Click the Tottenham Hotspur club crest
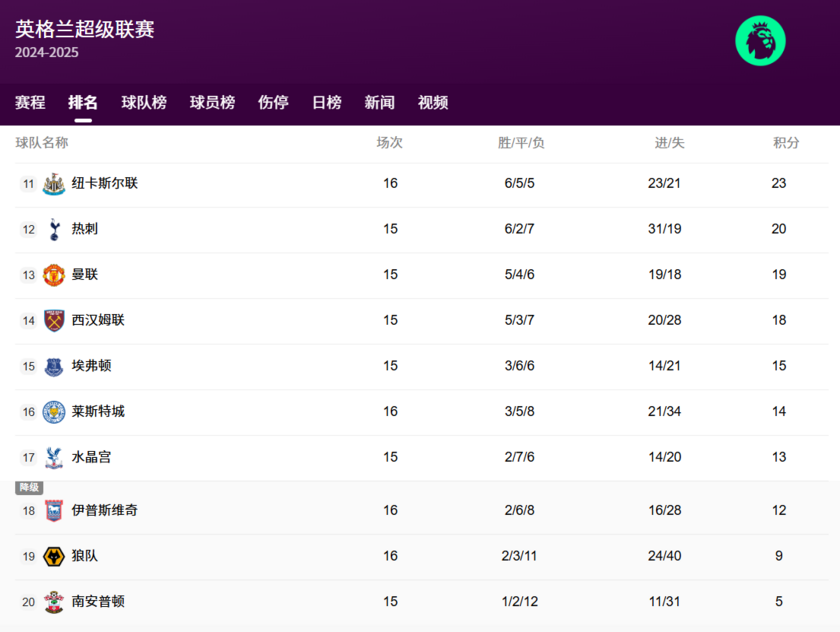The height and width of the screenshot is (632, 840). [x=54, y=229]
